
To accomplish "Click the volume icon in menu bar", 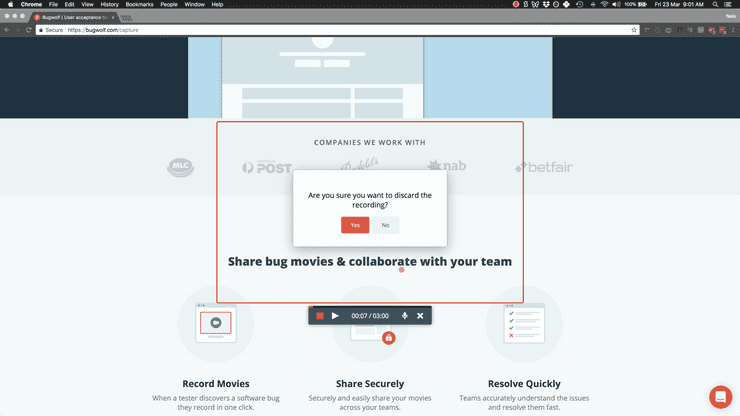I will click(616, 4).
